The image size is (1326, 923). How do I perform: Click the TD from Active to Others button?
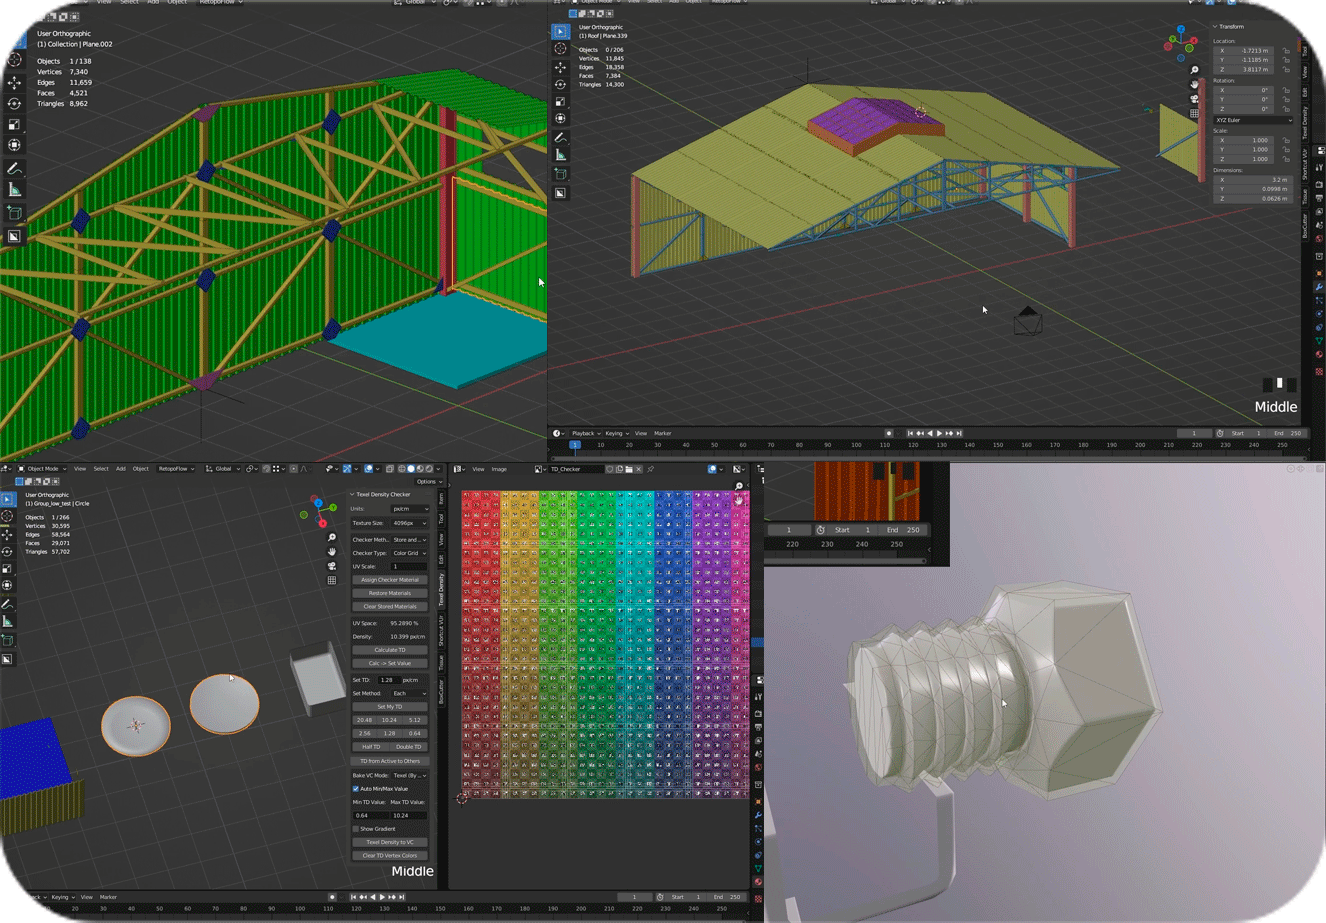tap(390, 761)
